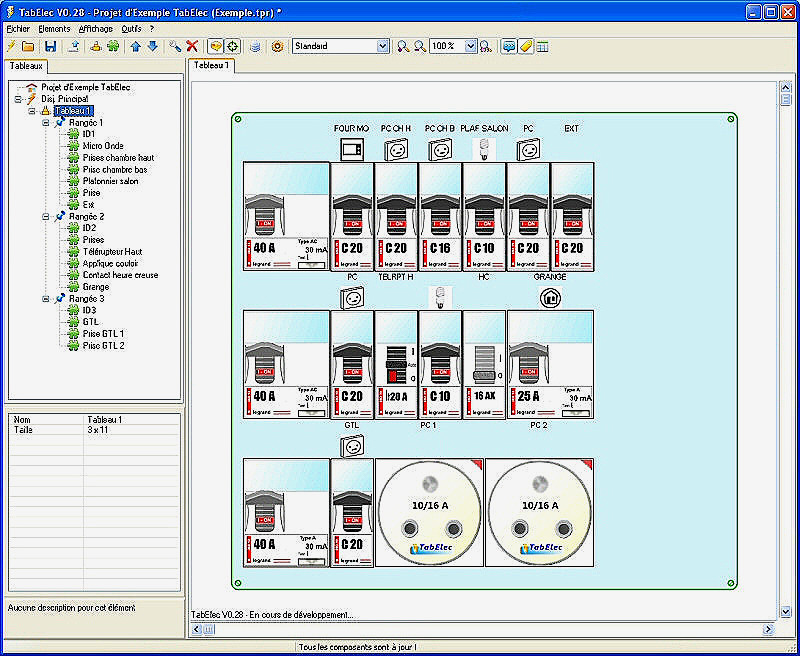Click the PC CH H socket icon

[396, 149]
